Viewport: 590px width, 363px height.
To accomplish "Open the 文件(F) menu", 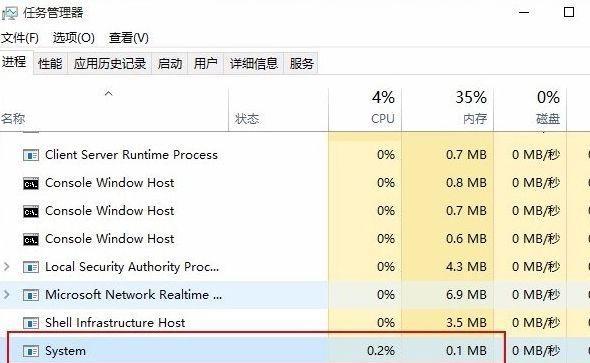I will (20, 38).
